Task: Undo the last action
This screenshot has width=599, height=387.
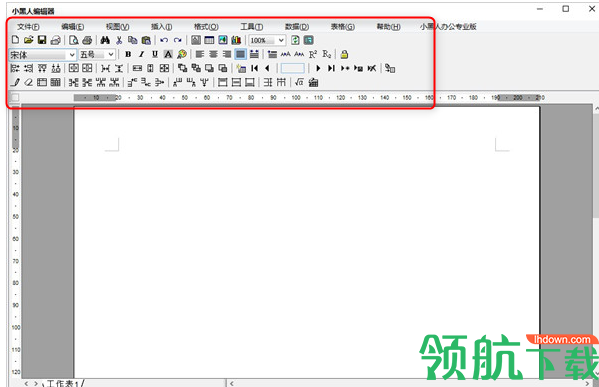Action: coord(164,40)
